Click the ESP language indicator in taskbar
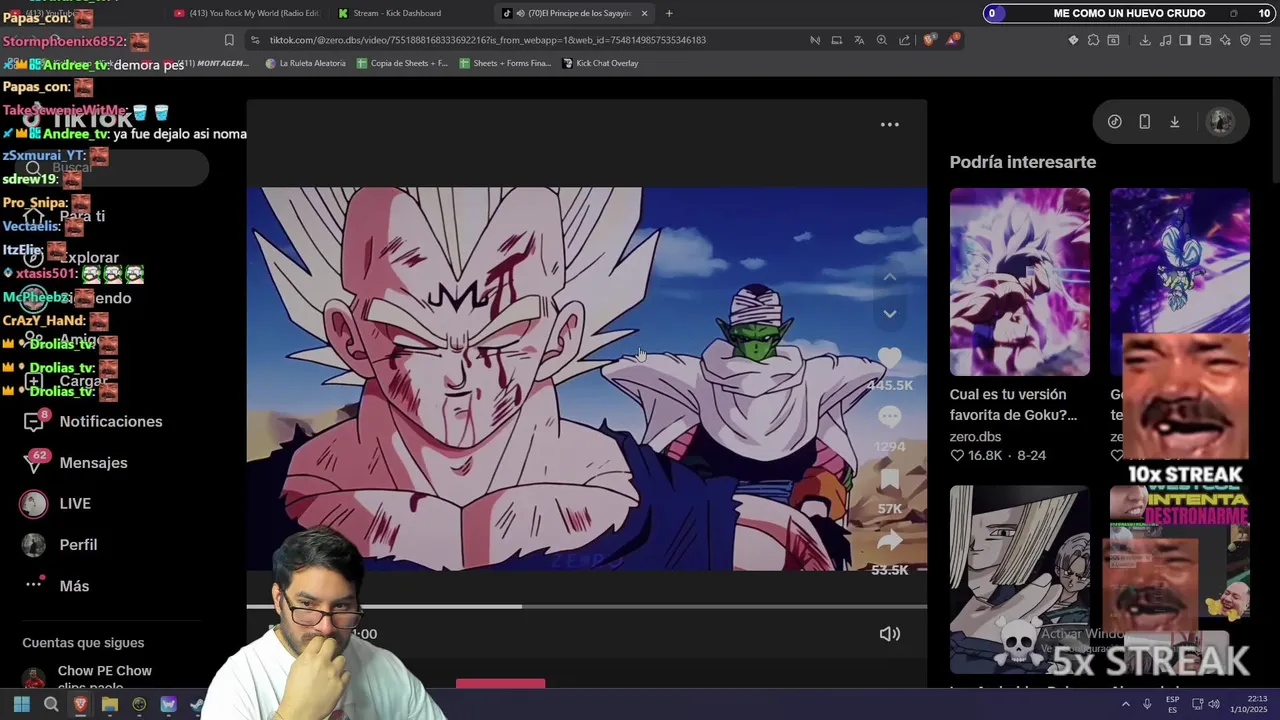 (x=1172, y=704)
